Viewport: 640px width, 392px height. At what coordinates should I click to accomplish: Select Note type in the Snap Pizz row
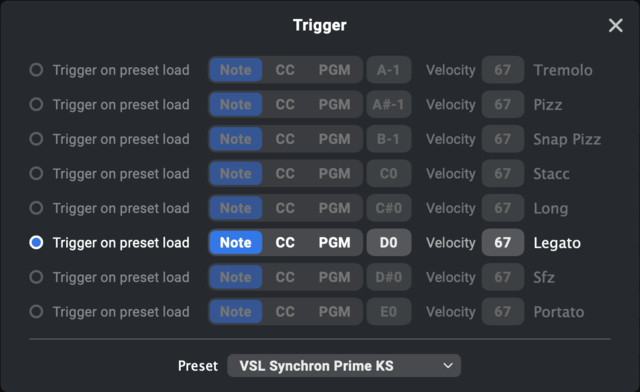[236, 139]
